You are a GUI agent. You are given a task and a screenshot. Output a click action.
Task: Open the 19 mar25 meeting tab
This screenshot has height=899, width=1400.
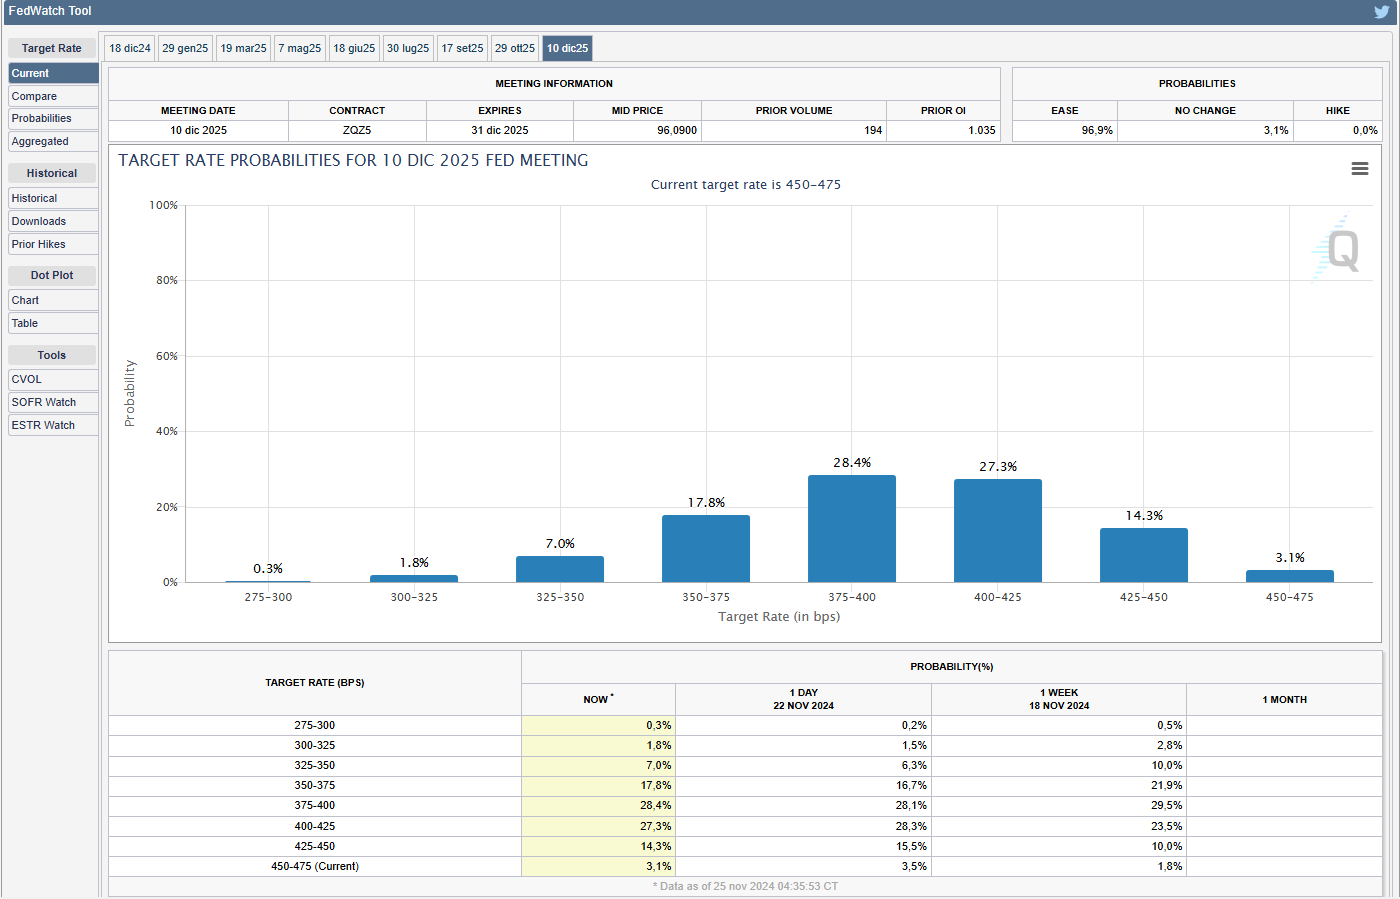pyautogui.click(x=243, y=48)
